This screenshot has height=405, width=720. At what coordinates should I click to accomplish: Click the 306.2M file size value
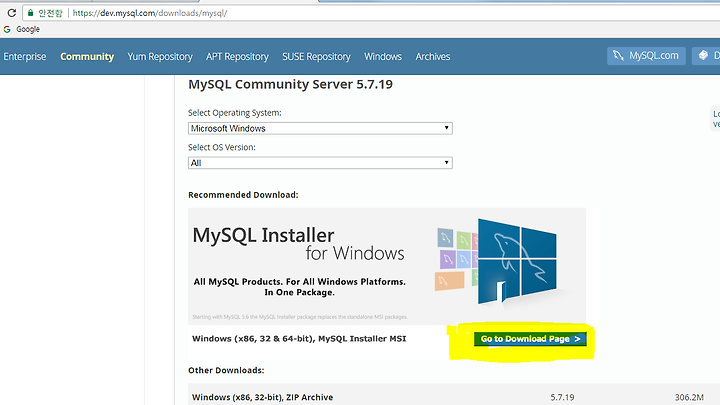689,397
